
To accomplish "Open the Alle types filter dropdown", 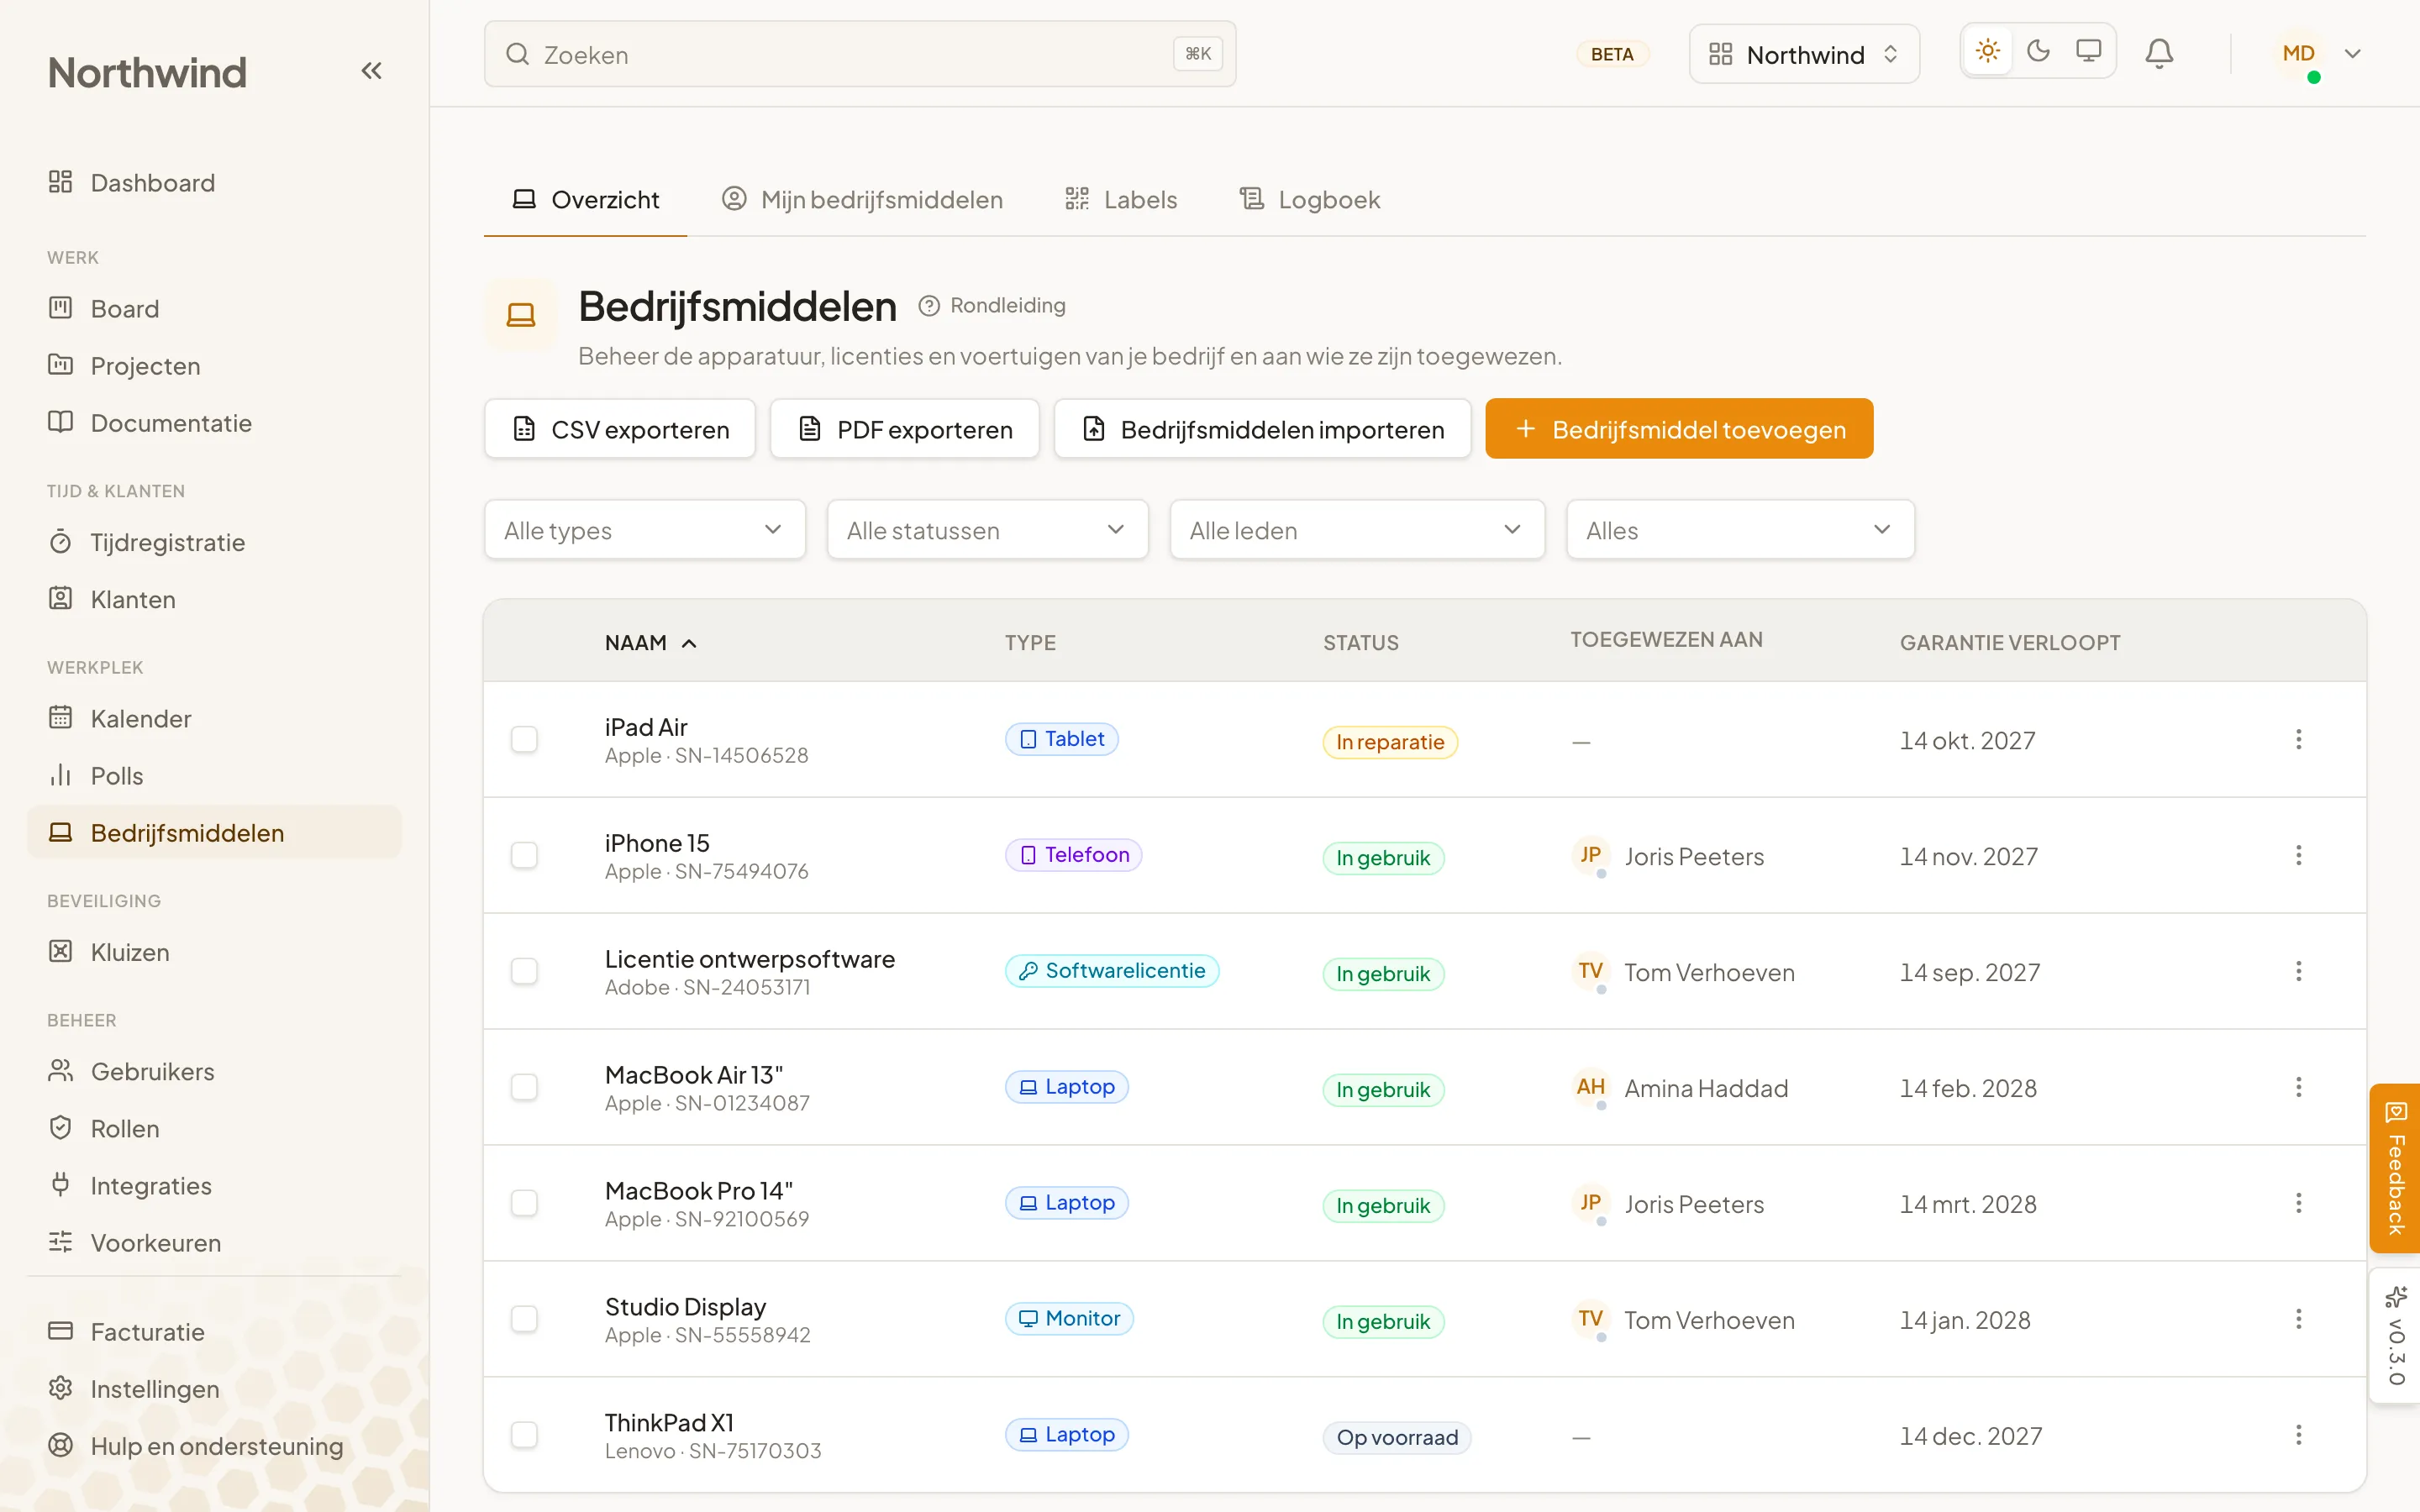I will pos(644,530).
